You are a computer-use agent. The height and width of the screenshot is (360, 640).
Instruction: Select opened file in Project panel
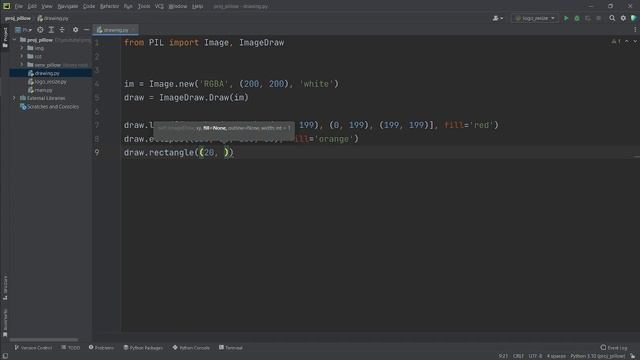tap(40, 30)
